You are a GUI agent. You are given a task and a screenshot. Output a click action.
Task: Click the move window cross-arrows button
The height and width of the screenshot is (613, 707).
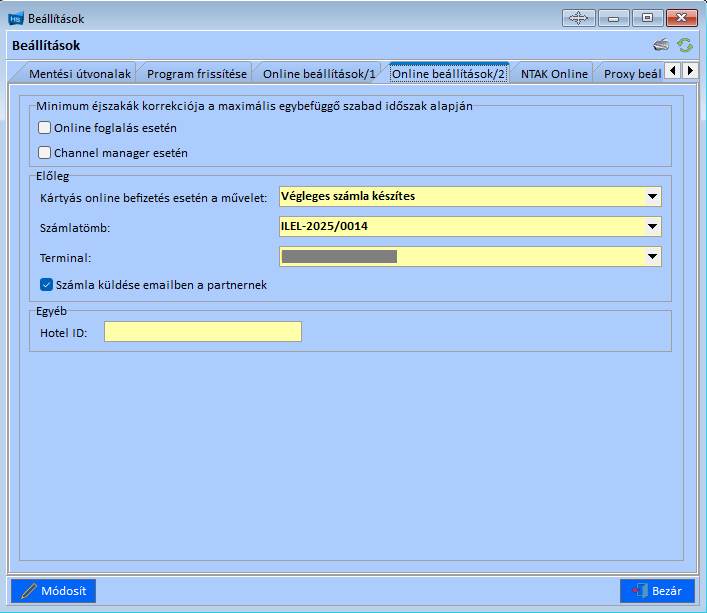click(x=579, y=18)
